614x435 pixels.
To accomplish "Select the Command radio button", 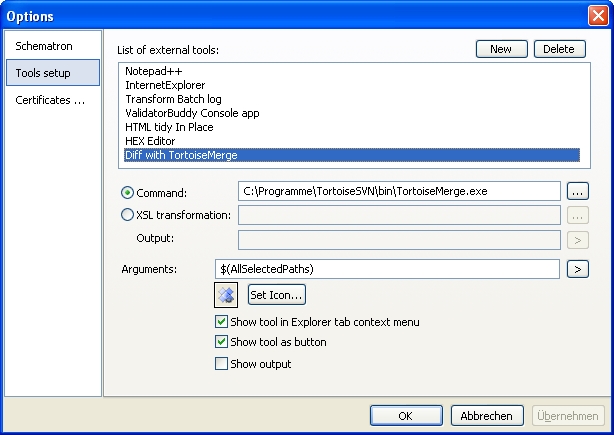I will pos(127,193).
